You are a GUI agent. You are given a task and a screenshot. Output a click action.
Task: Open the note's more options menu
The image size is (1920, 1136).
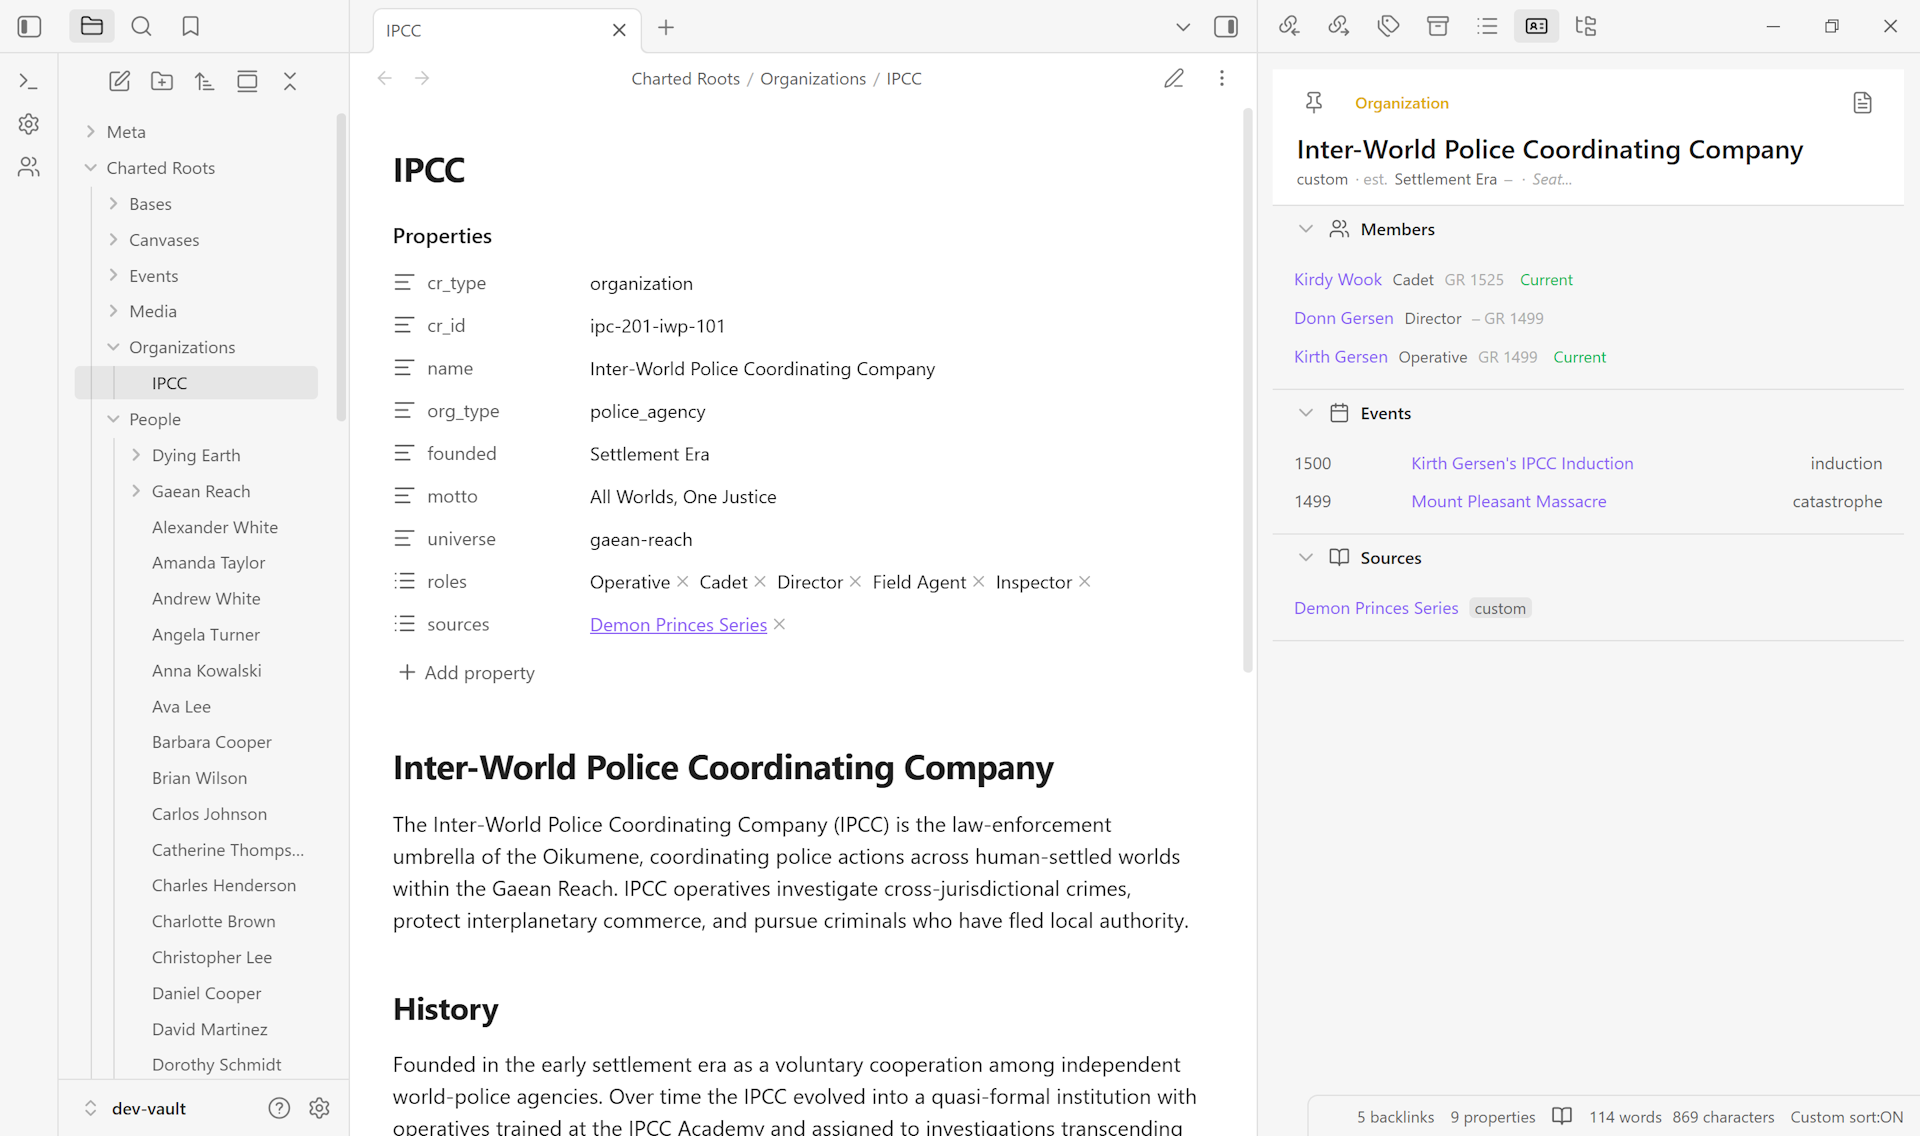point(1222,78)
